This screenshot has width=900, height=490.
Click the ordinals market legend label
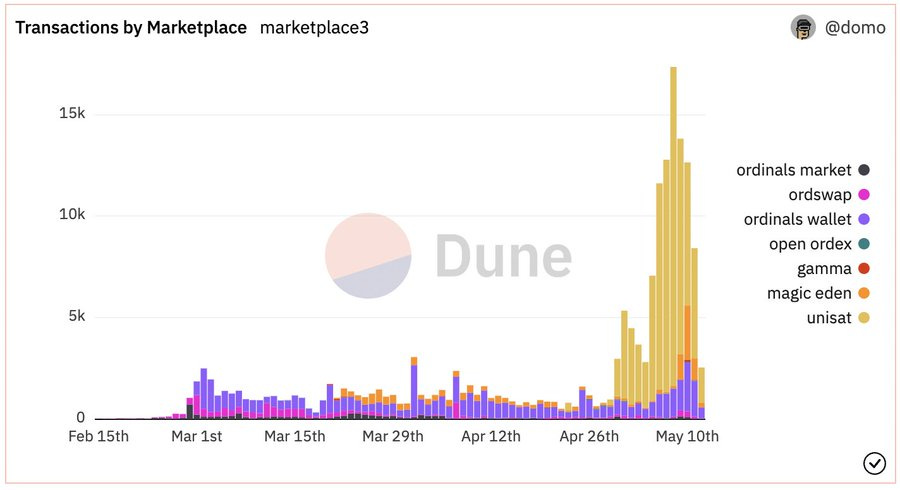click(x=794, y=170)
